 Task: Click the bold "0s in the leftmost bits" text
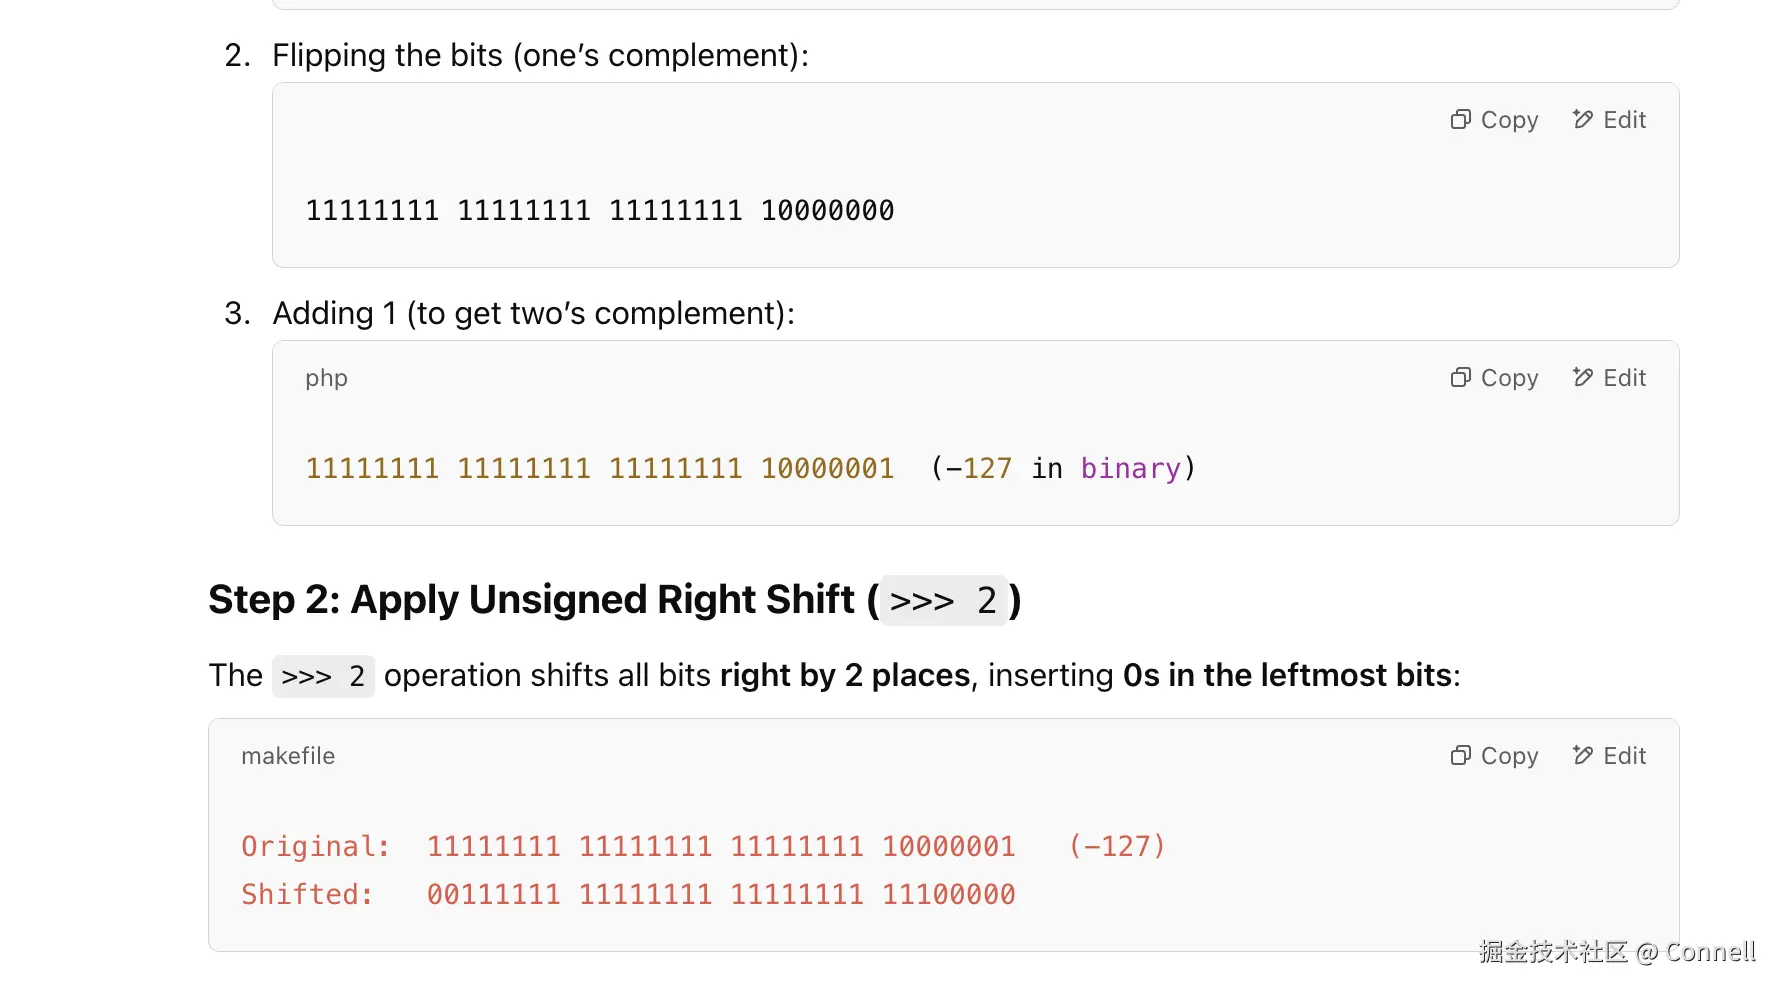1287,676
